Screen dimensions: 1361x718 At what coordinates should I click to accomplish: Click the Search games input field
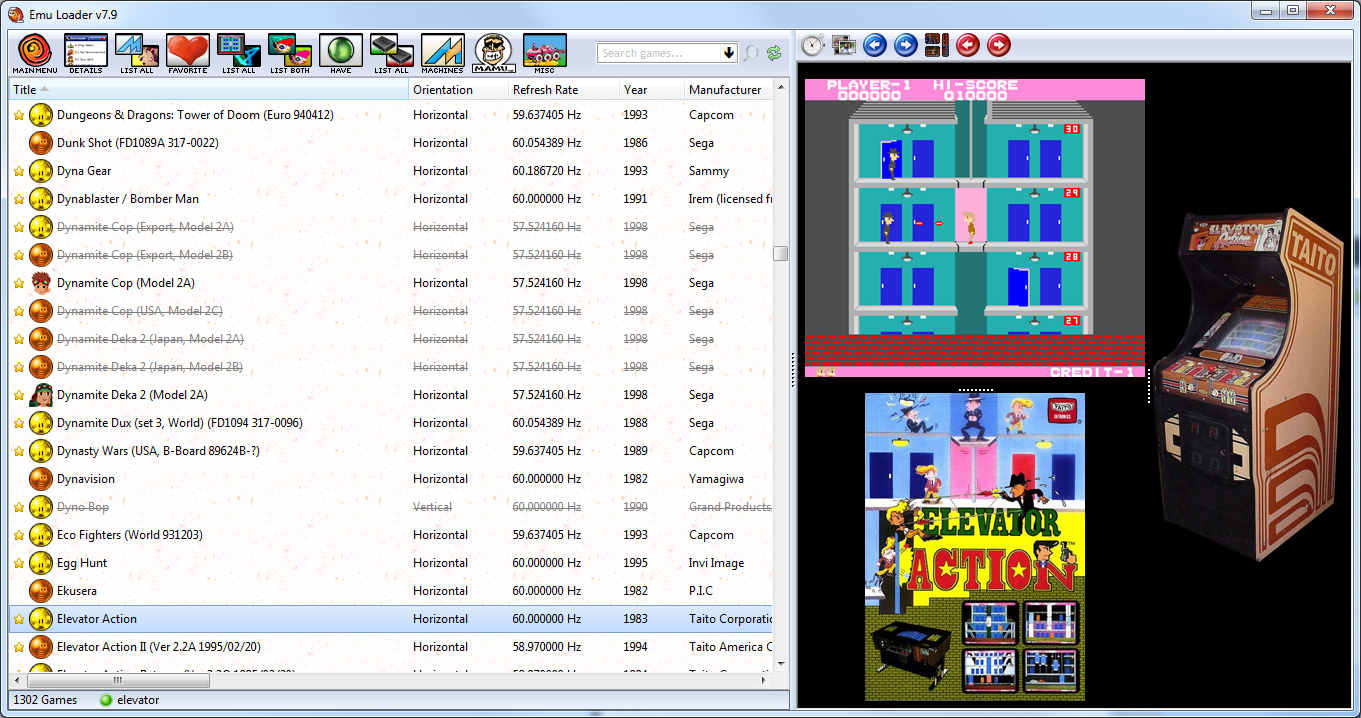click(x=660, y=53)
